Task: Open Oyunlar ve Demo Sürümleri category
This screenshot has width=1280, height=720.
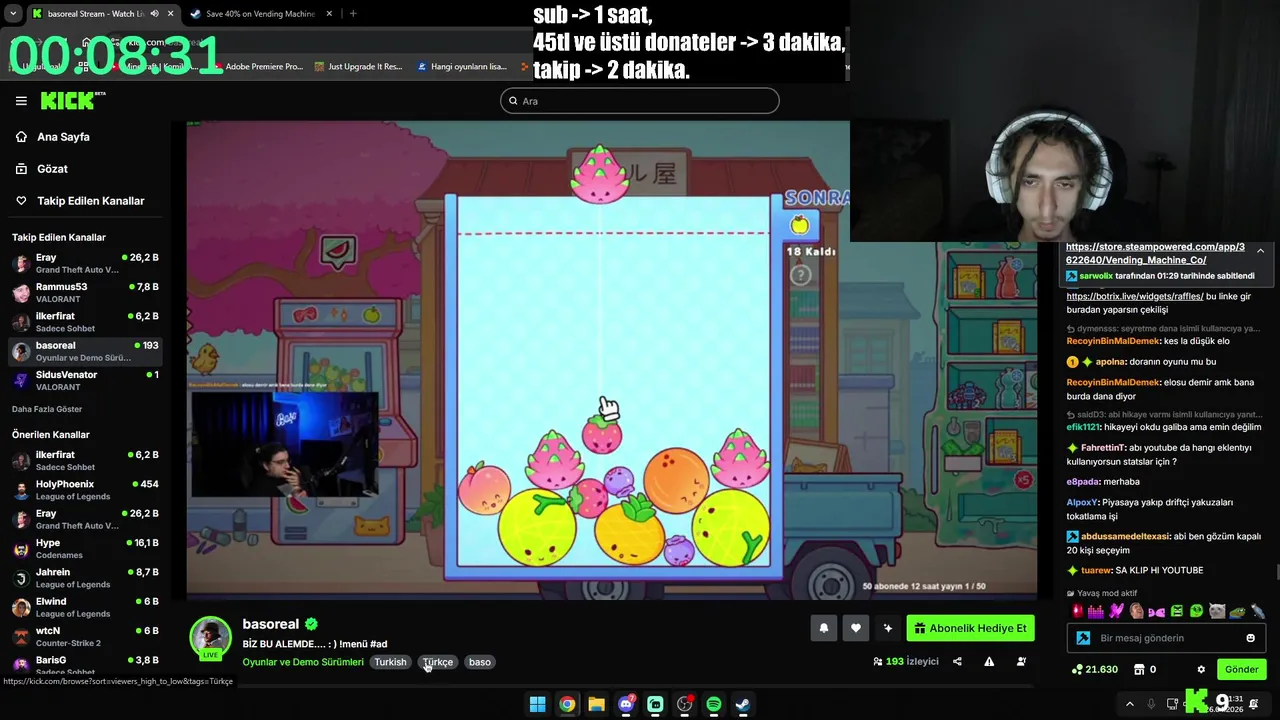Action: (303, 662)
